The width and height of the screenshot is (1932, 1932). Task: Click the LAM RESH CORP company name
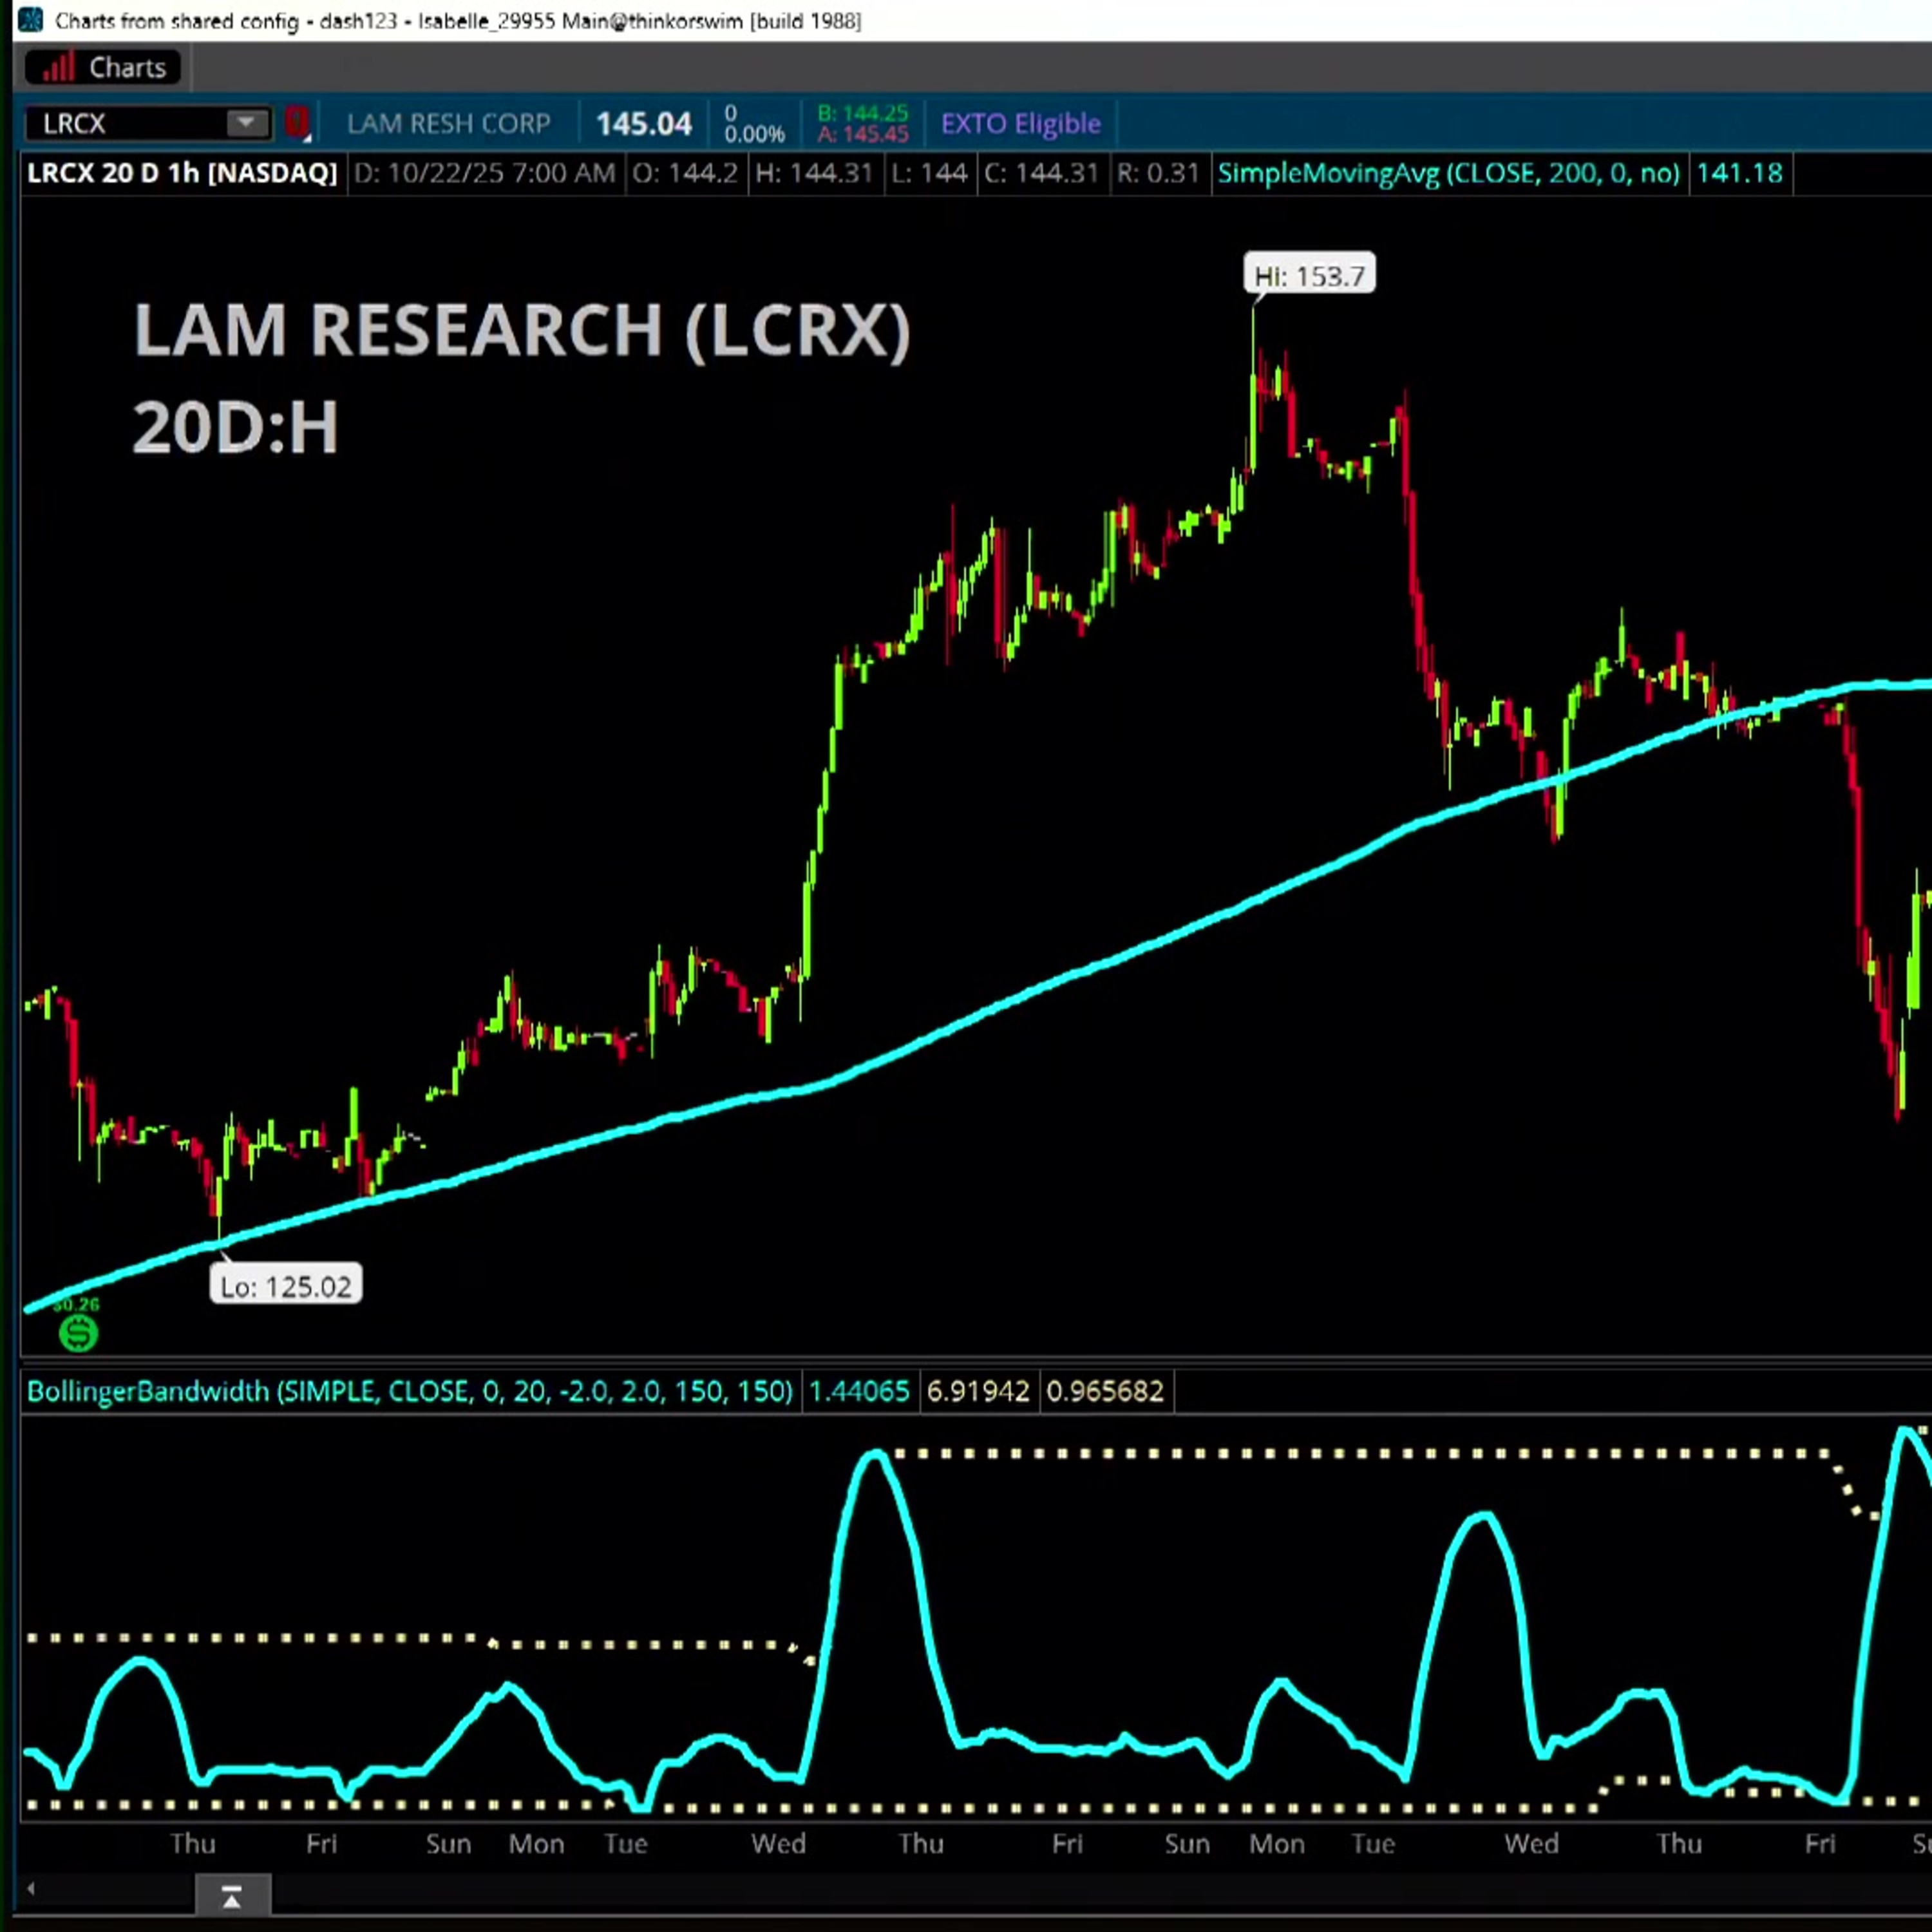448,123
